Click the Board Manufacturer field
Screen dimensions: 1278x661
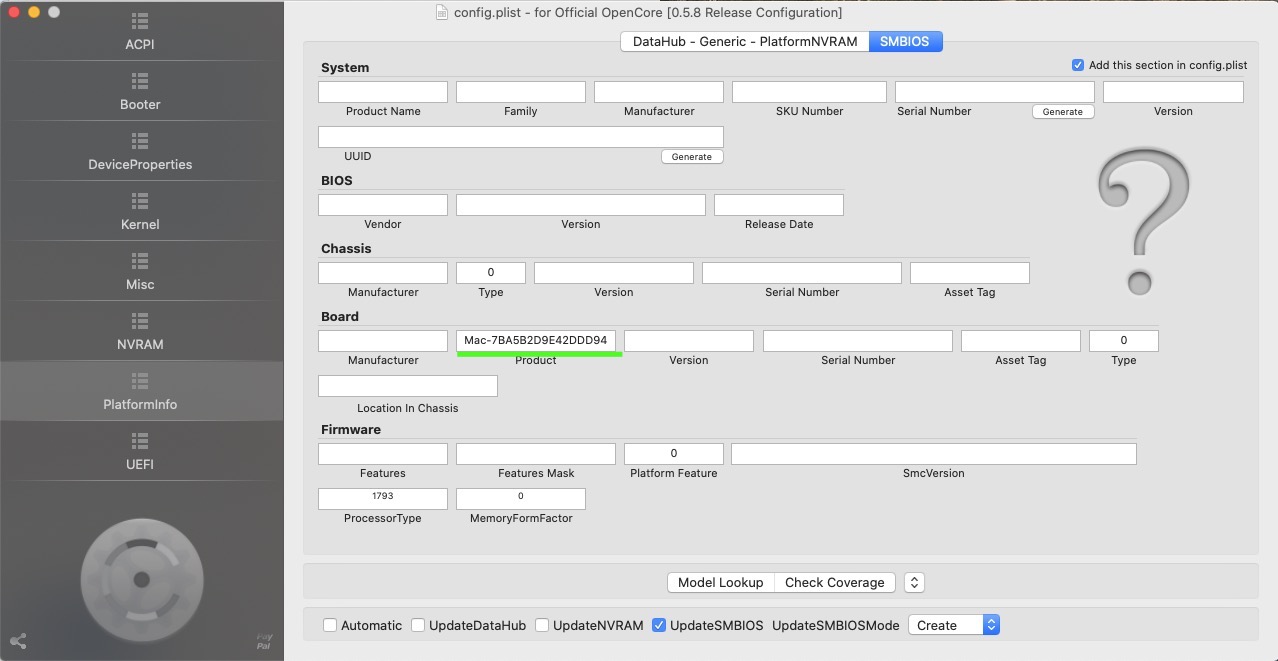[x=383, y=341]
